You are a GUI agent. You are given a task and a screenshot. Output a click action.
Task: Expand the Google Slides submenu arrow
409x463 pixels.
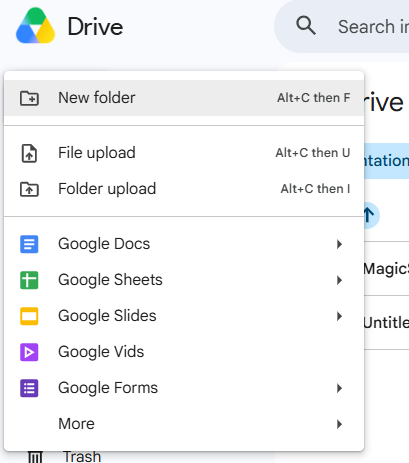[x=339, y=316]
